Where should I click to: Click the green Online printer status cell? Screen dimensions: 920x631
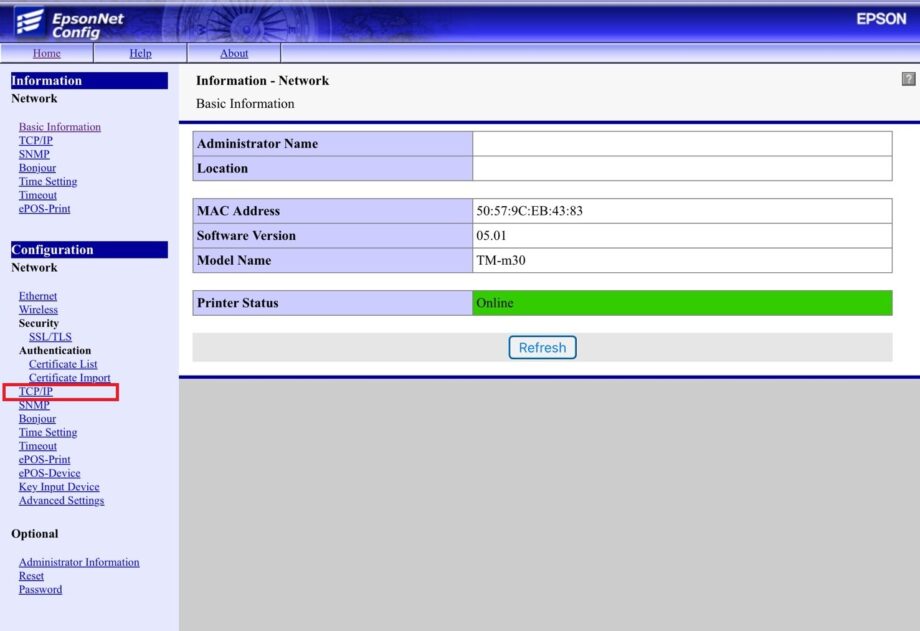pos(681,303)
